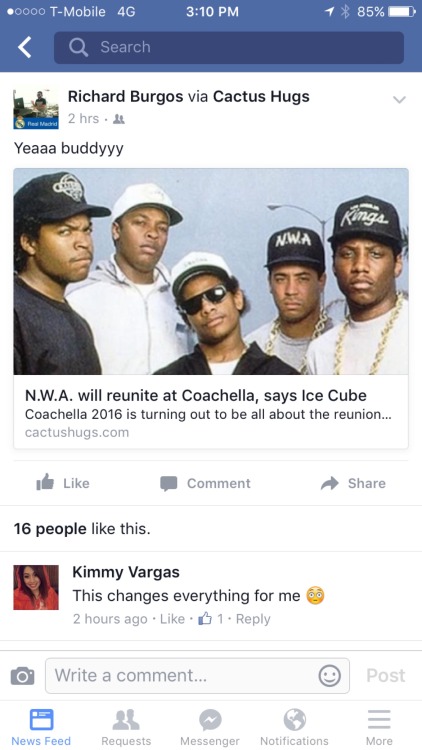
Task: Open Friend Requests tab
Action: point(126,727)
